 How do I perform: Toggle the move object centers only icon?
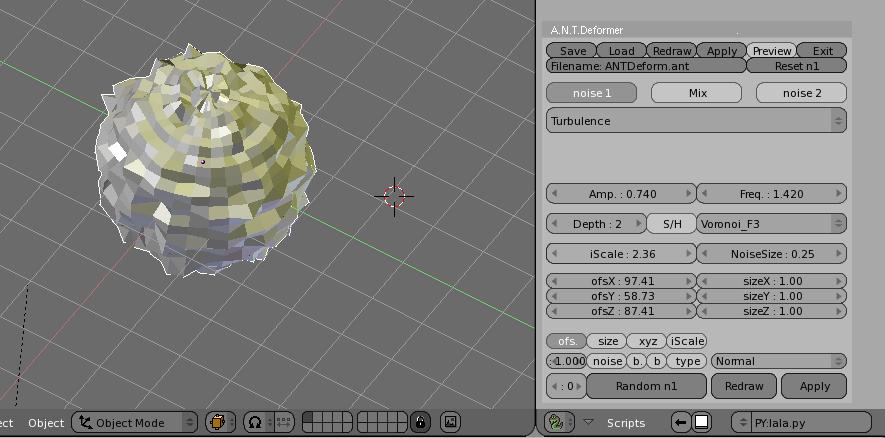(x=284, y=422)
